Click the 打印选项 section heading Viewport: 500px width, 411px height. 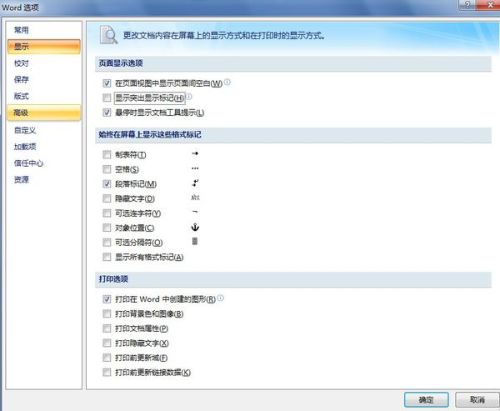pos(113,279)
